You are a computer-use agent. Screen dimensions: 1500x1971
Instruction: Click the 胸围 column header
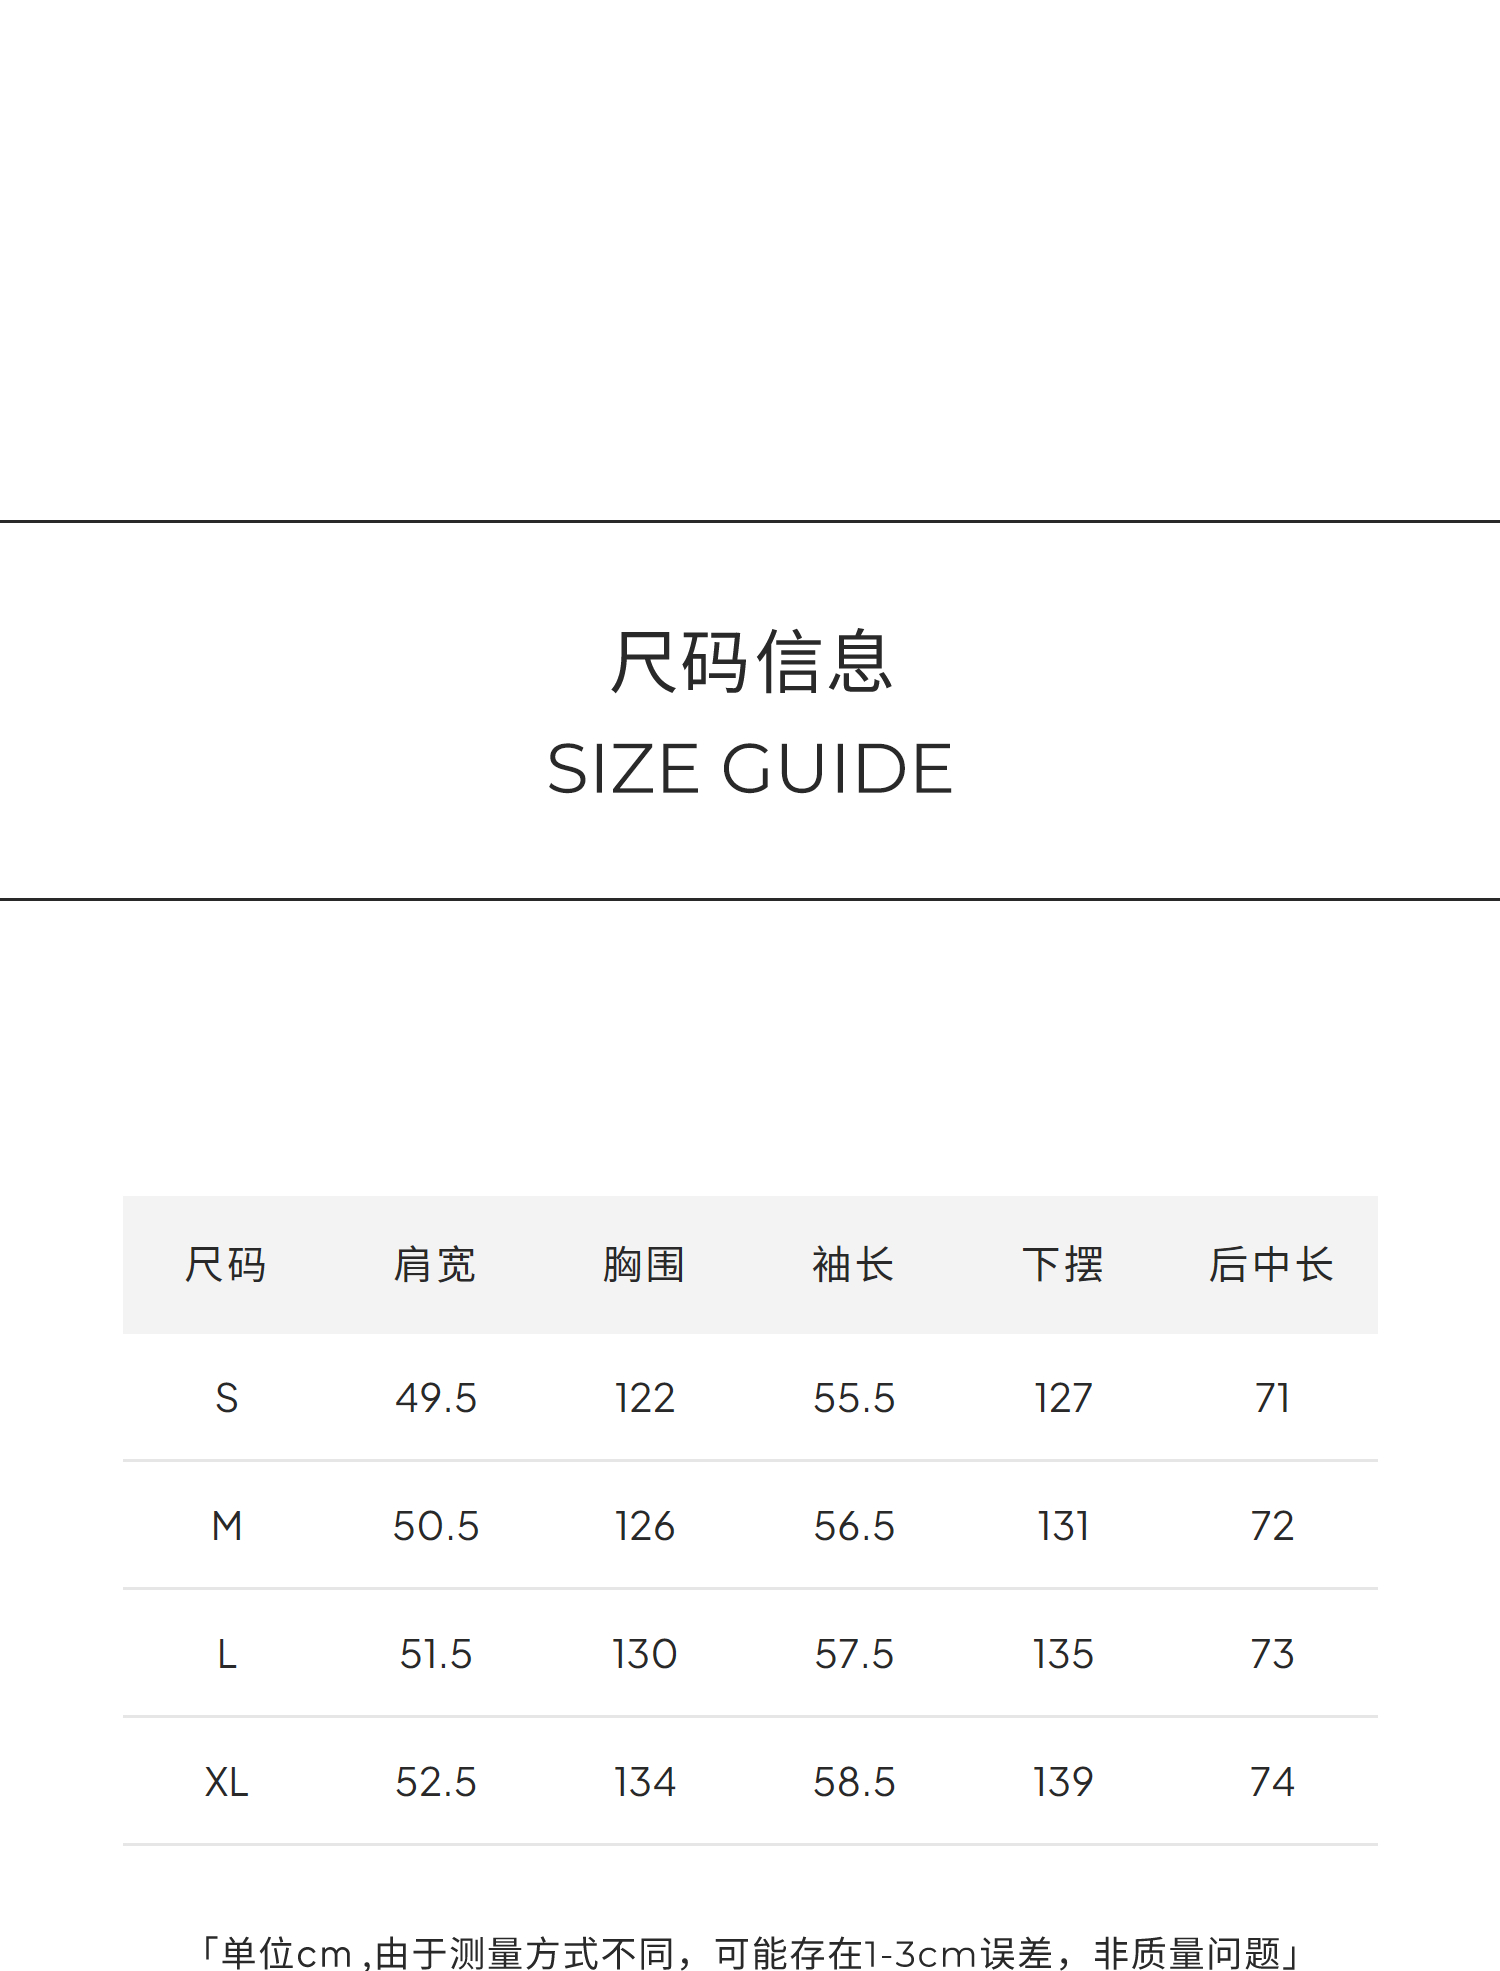pyautogui.click(x=644, y=1265)
